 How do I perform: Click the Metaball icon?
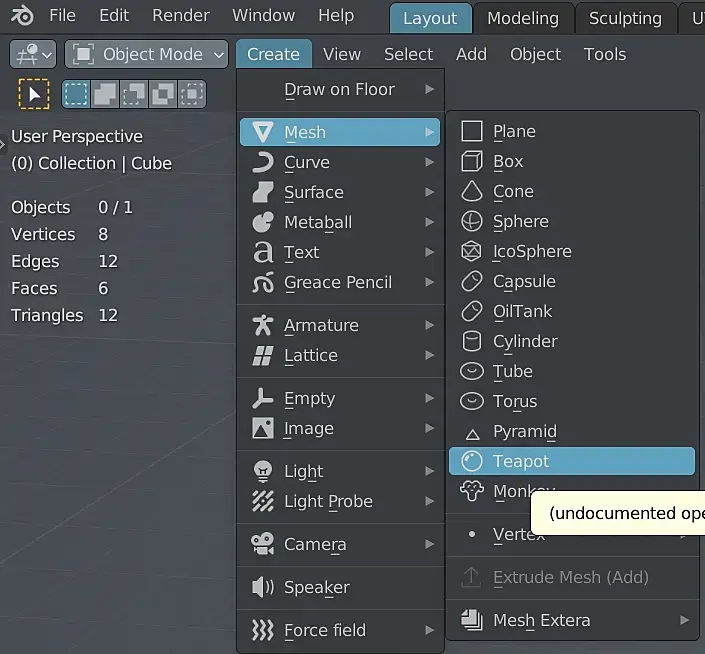coord(263,222)
